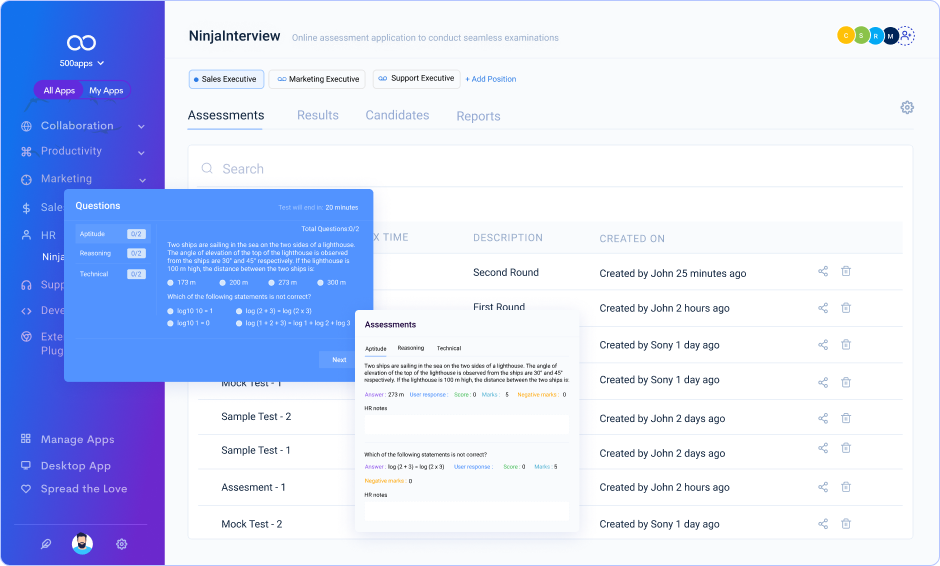Click the Desktop App sidebar icon
The image size is (940, 566).
[26, 466]
